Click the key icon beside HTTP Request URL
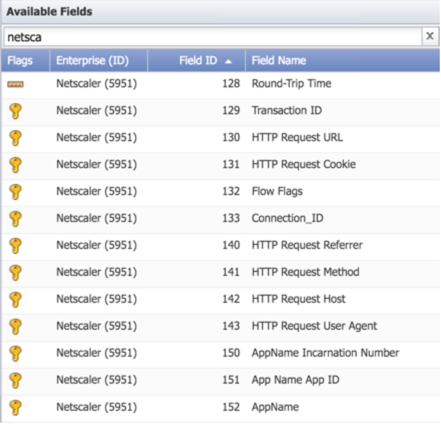Image resolution: width=441 pixels, height=426 pixels. pos(15,138)
